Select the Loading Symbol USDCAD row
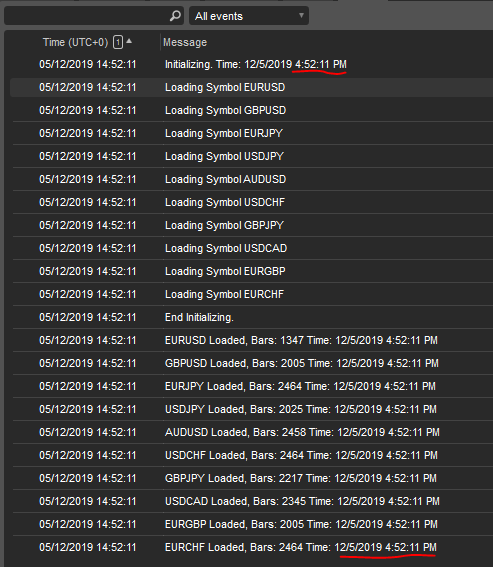 pos(252,248)
